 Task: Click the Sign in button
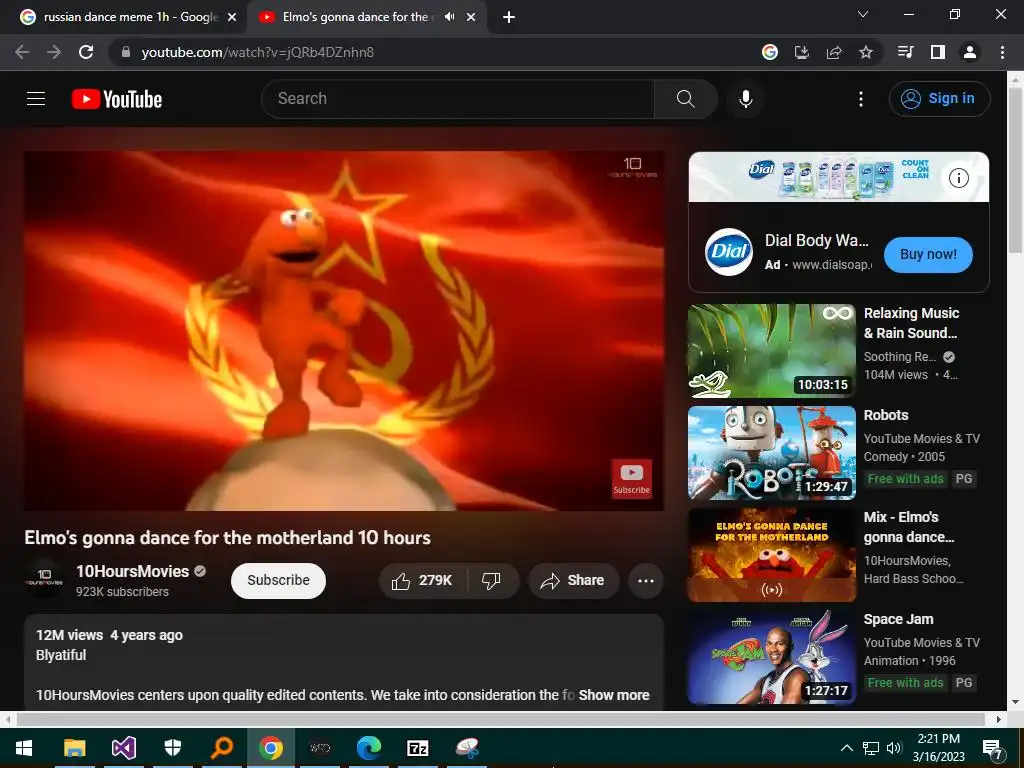coord(939,99)
